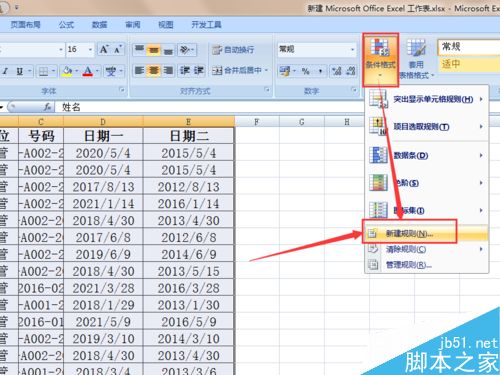
Task: Open the font name dropdown arrow
Action: pos(61,50)
